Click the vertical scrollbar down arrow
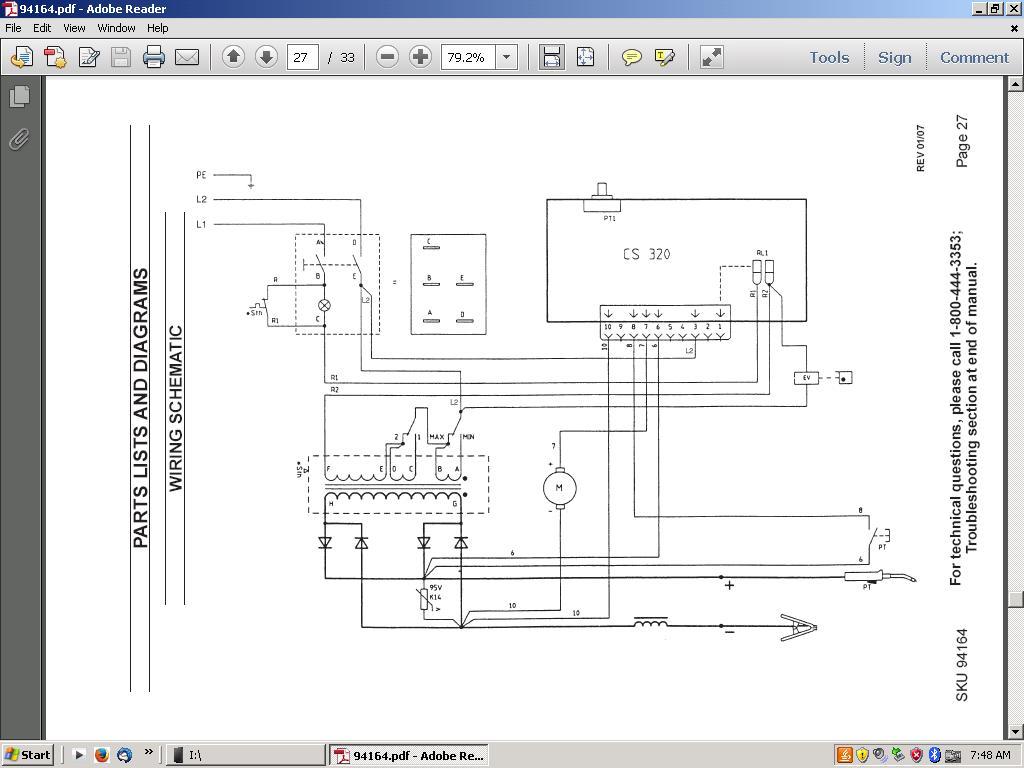Image resolution: width=1024 pixels, height=768 pixels. 1015,731
